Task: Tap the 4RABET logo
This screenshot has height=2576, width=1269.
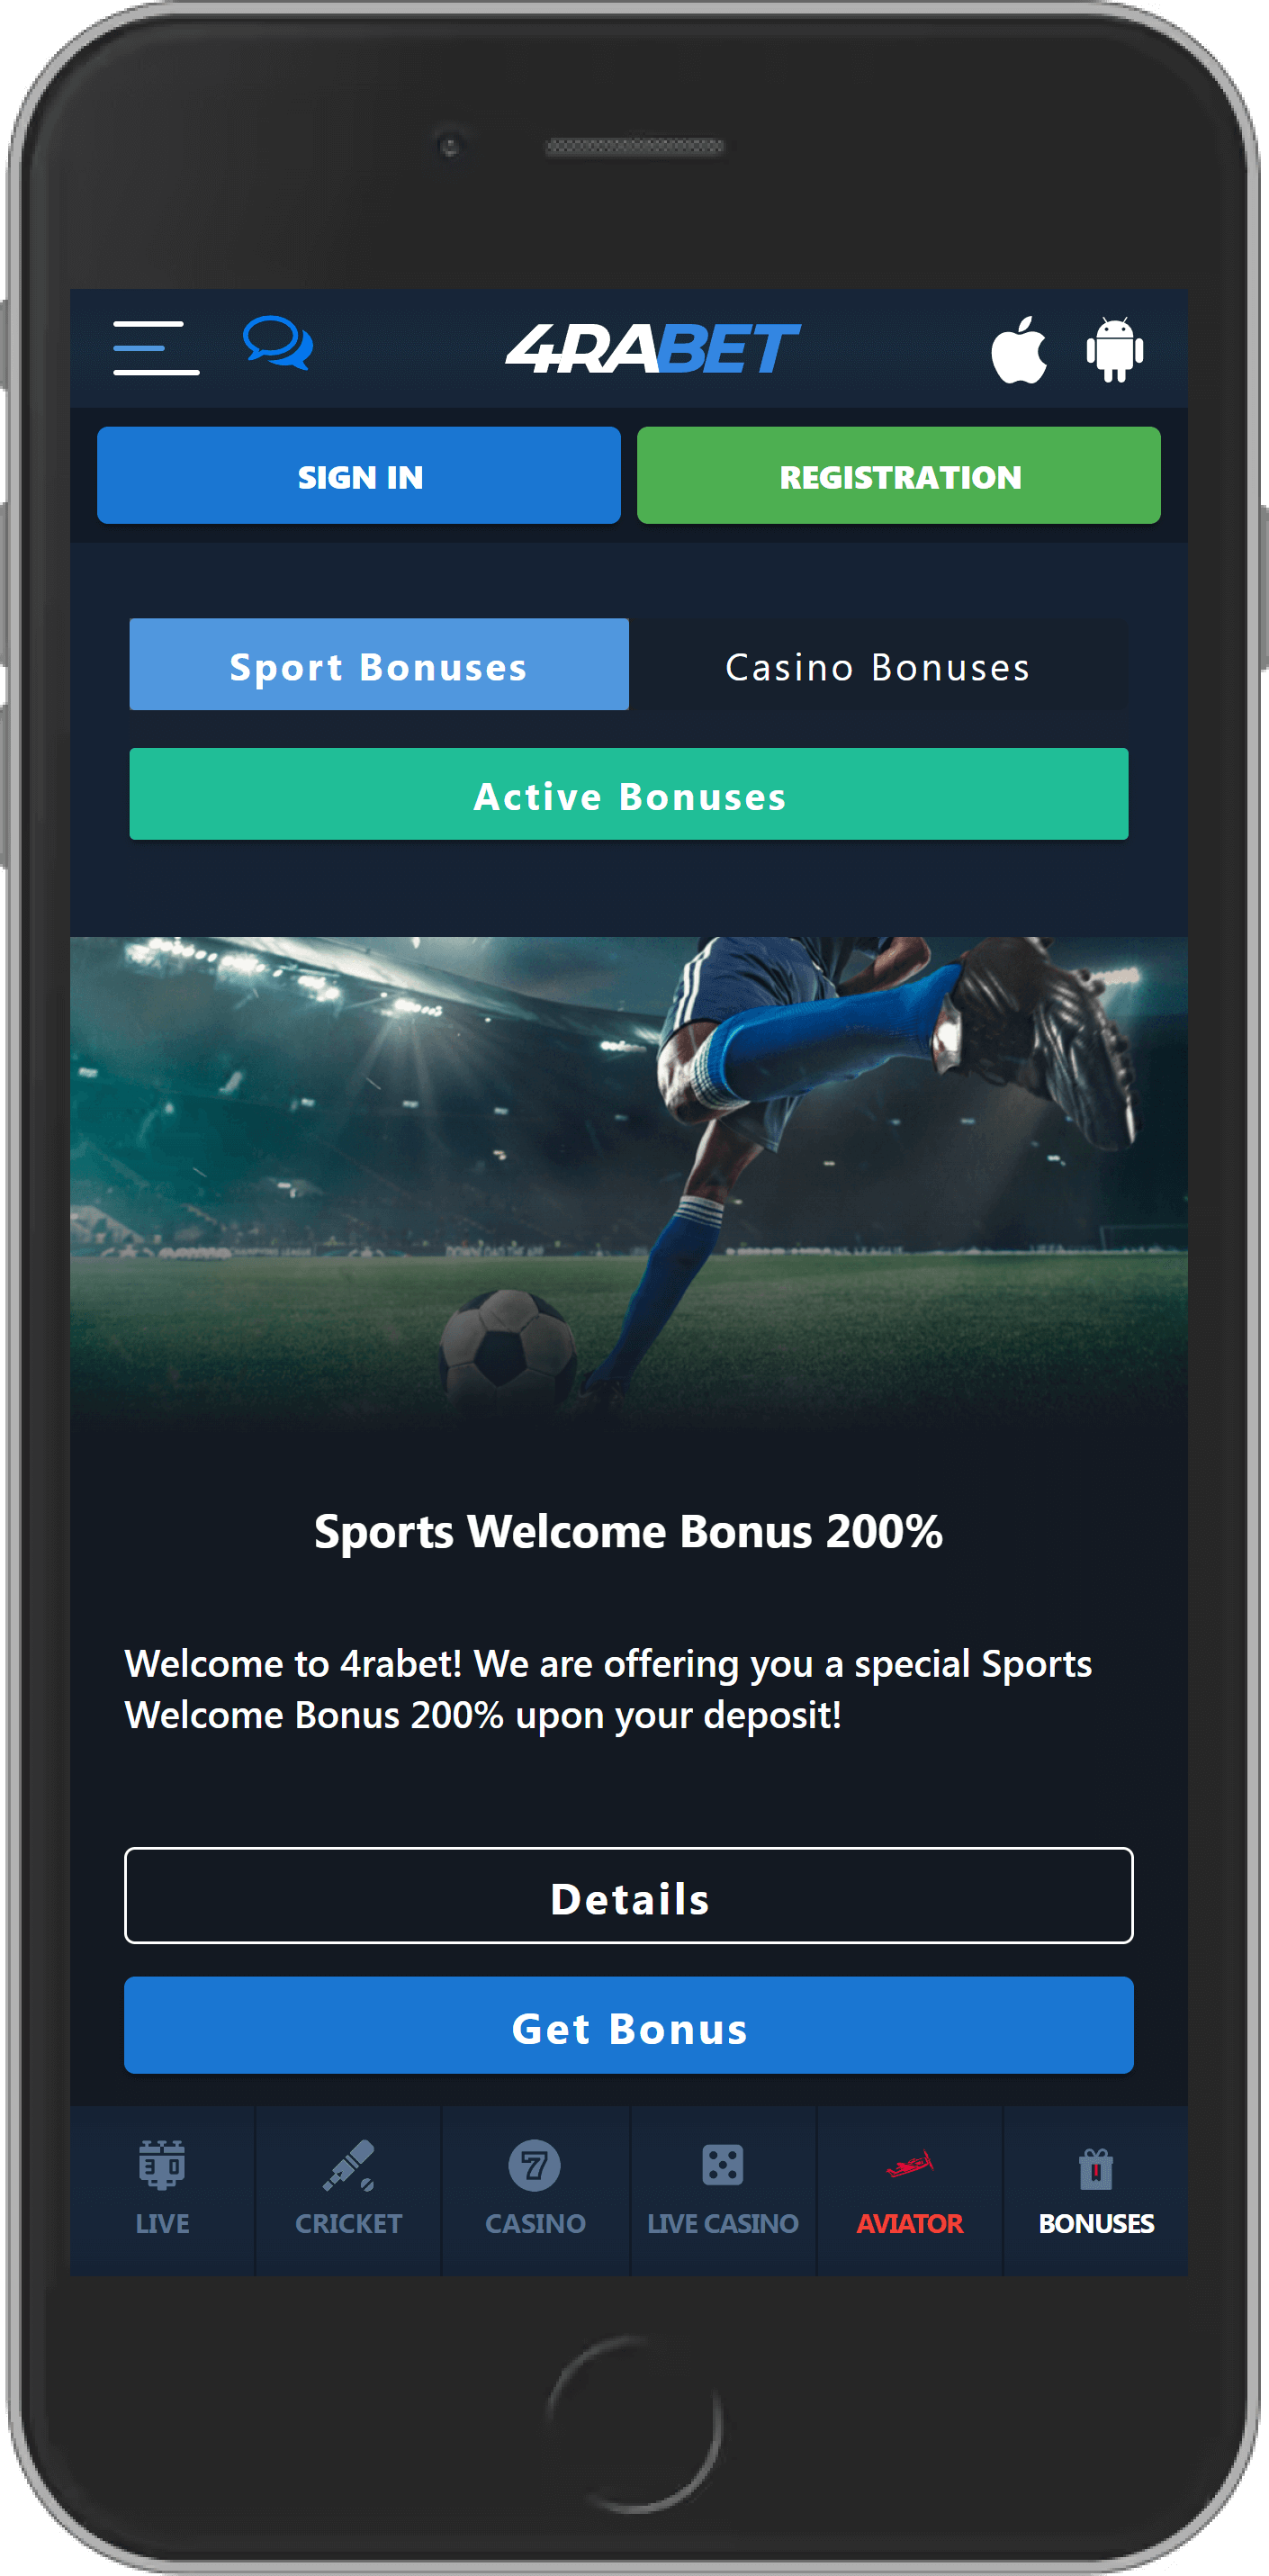Action: tap(652, 348)
